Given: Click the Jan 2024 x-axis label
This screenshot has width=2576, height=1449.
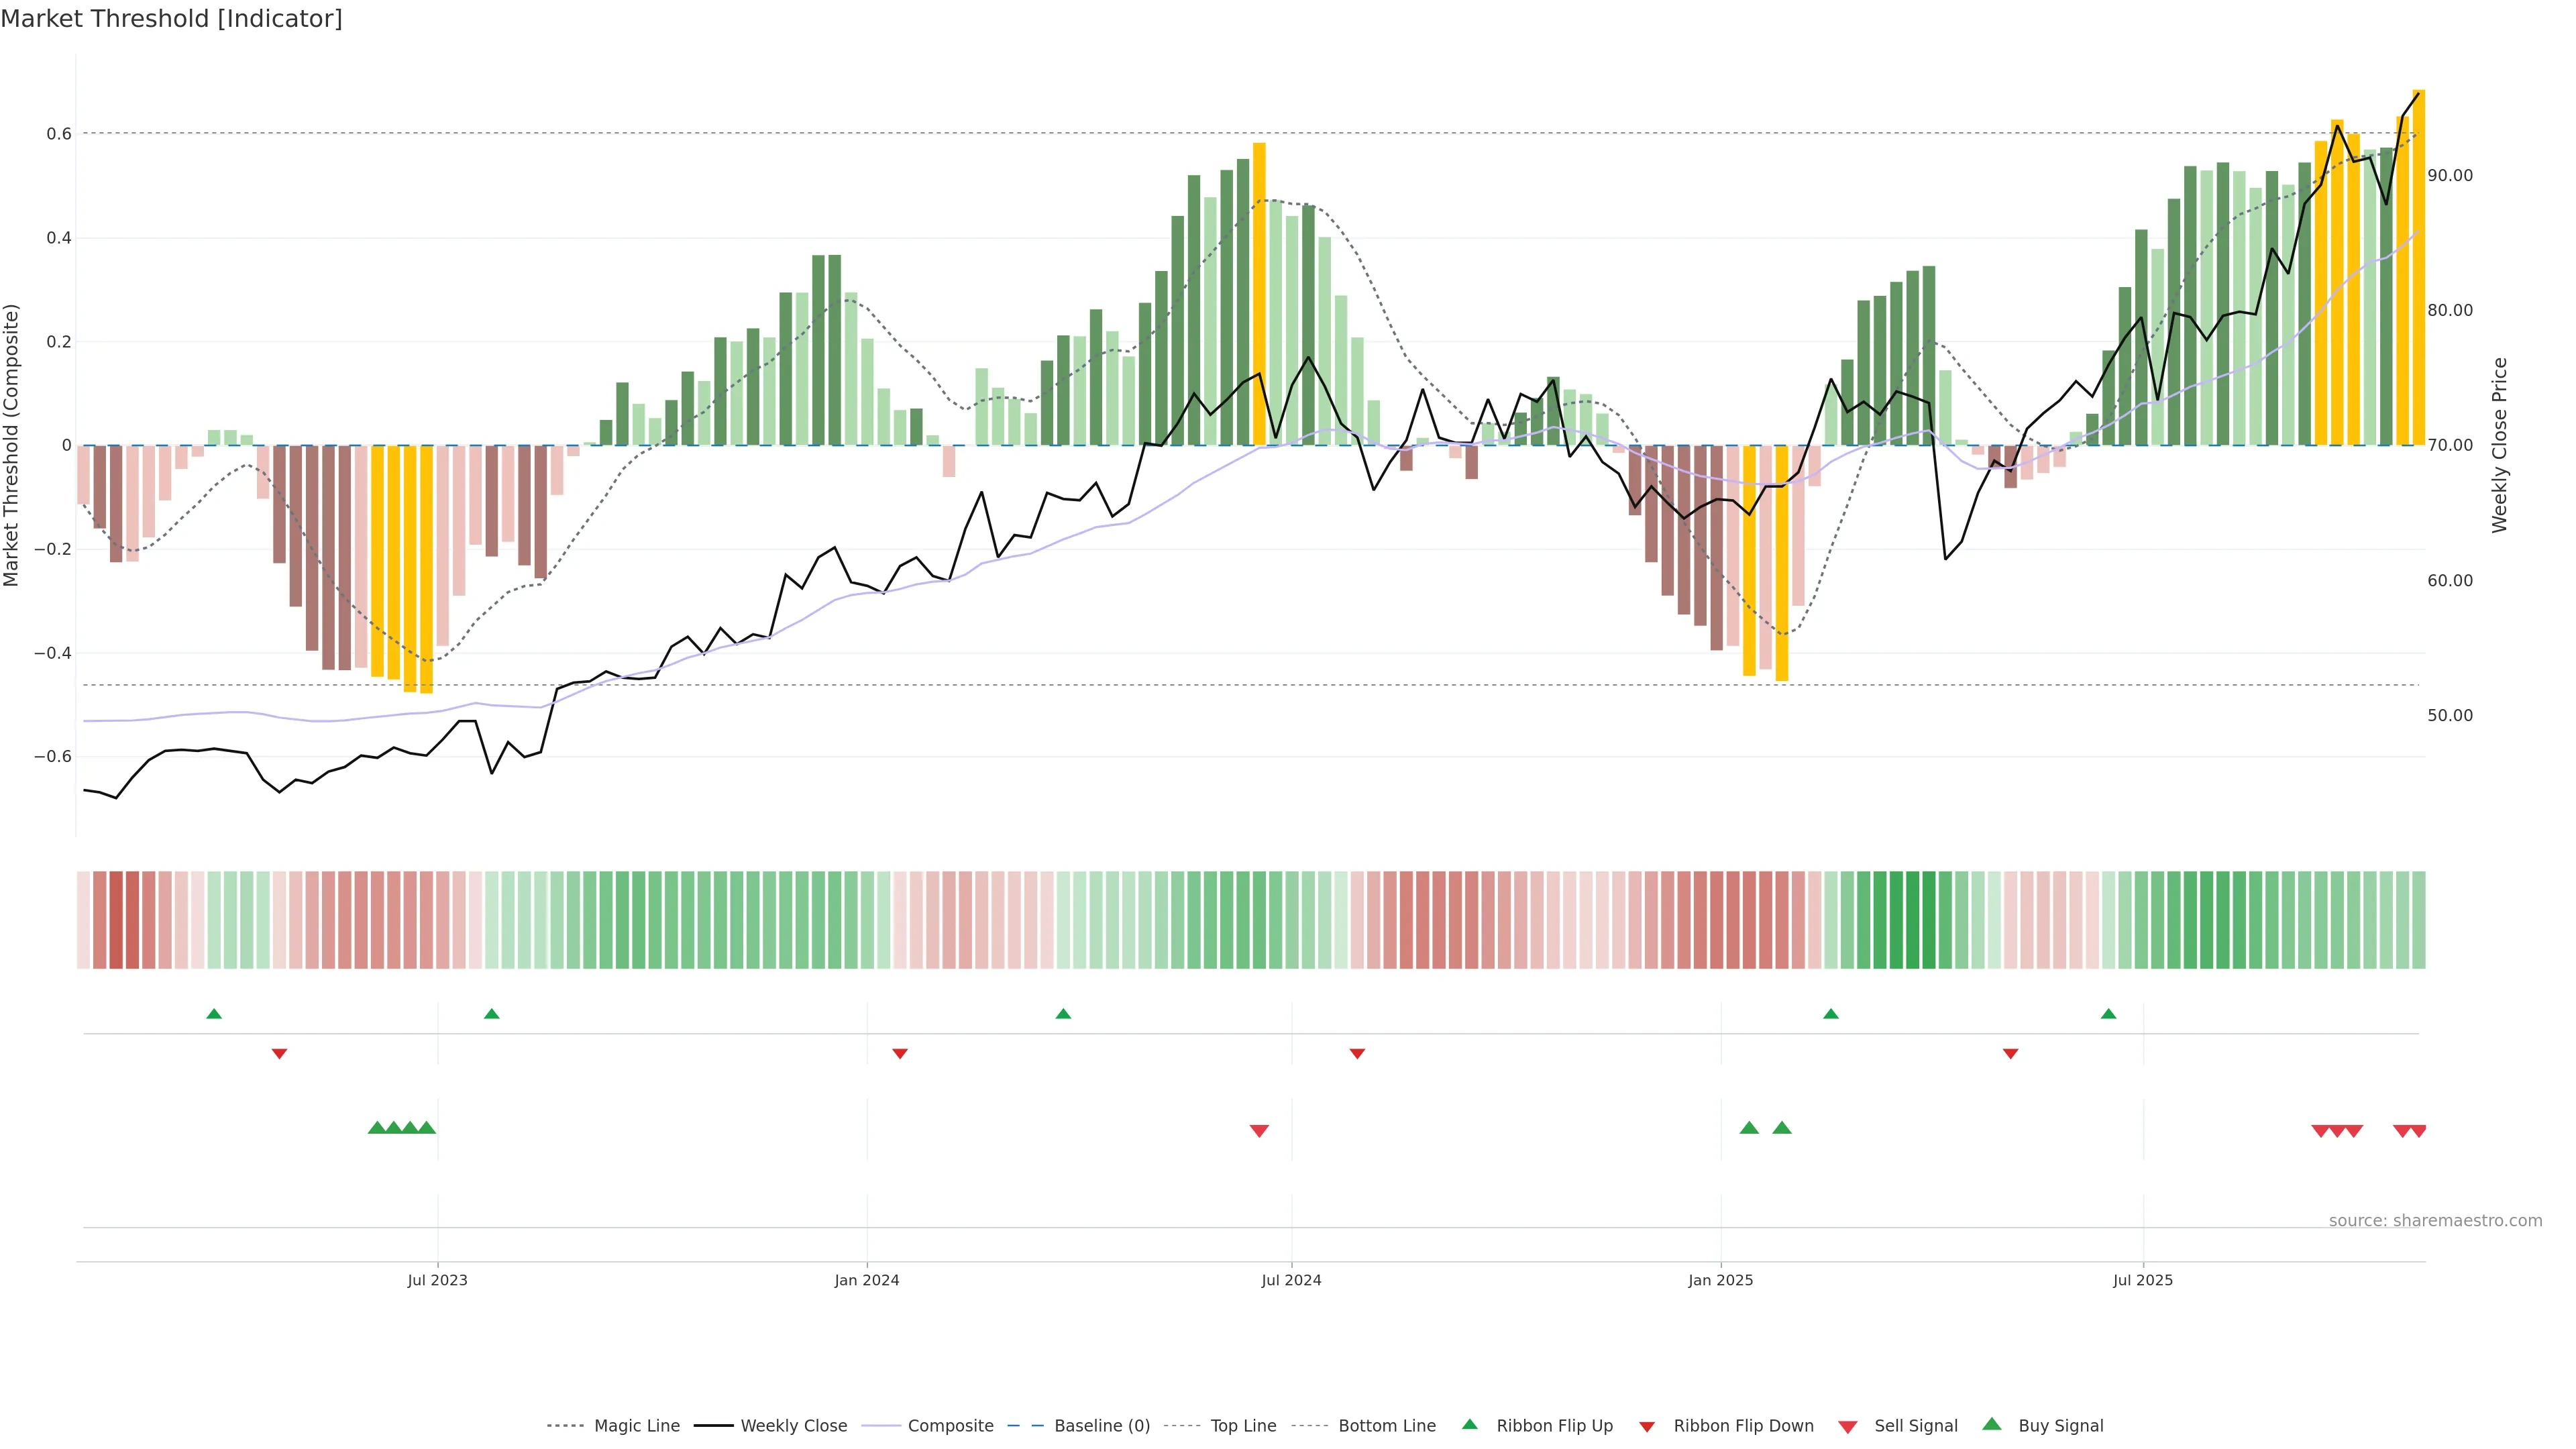Looking at the screenshot, I should click(867, 1280).
